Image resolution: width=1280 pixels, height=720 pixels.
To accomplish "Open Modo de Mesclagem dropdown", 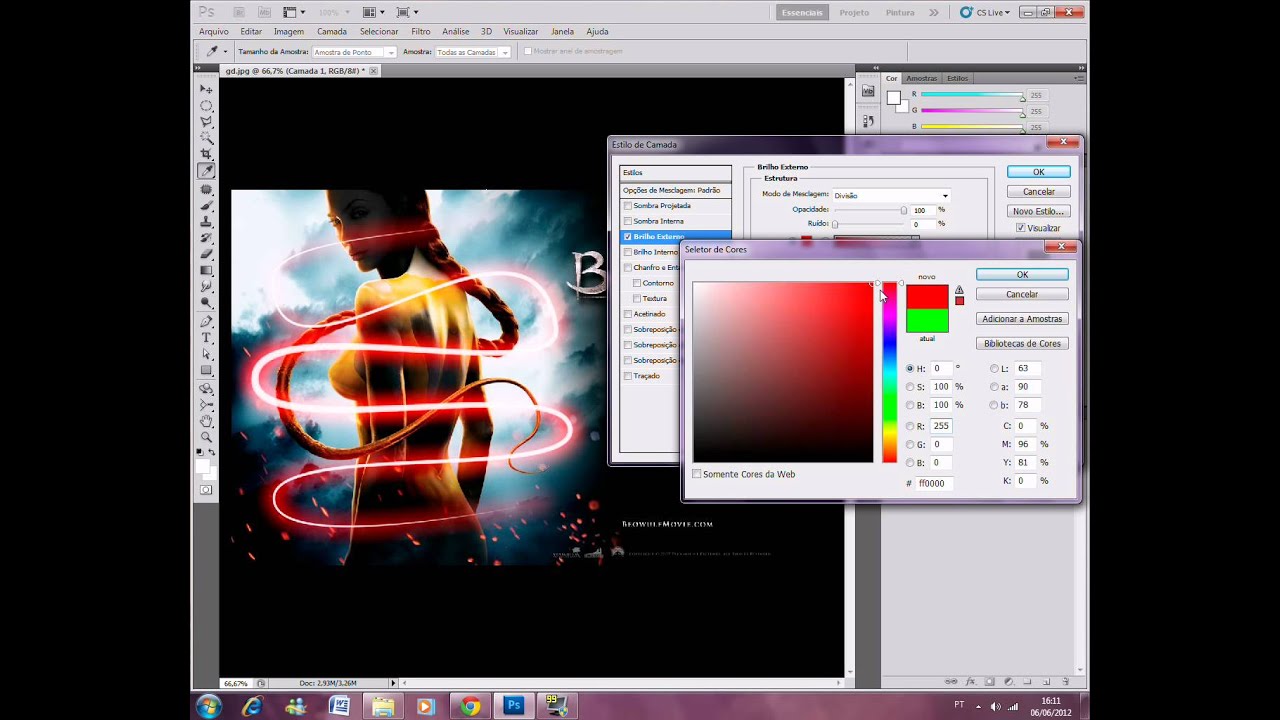I will click(891, 196).
